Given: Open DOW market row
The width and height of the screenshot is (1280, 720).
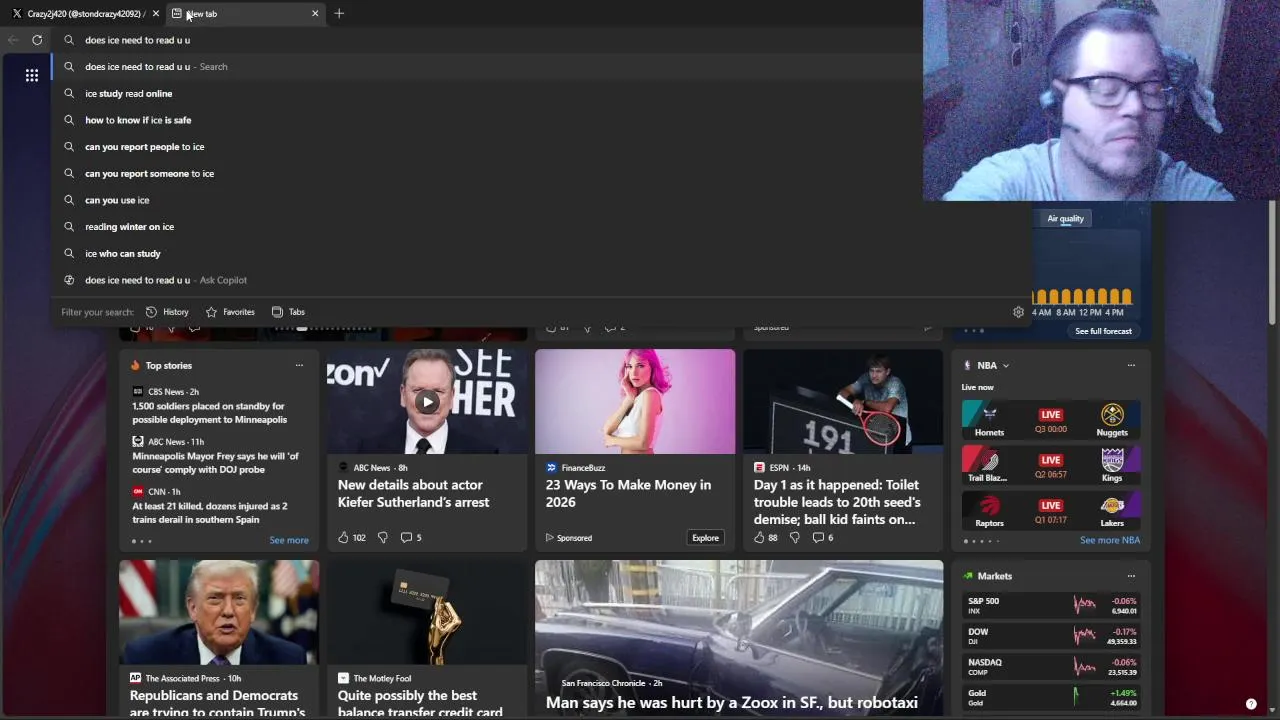Looking at the screenshot, I should pos(1050,636).
